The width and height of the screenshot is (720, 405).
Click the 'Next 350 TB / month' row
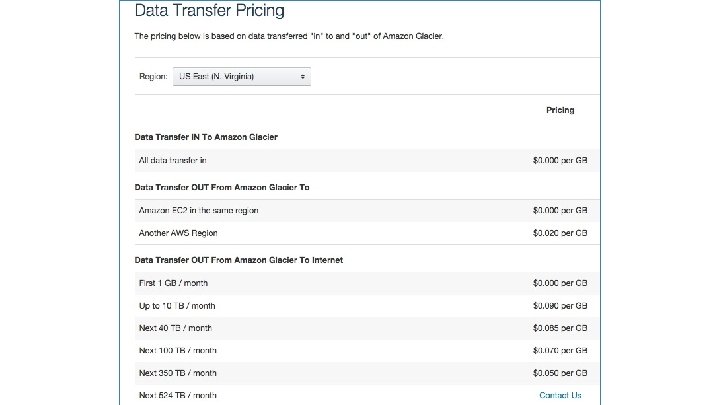coord(177,373)
